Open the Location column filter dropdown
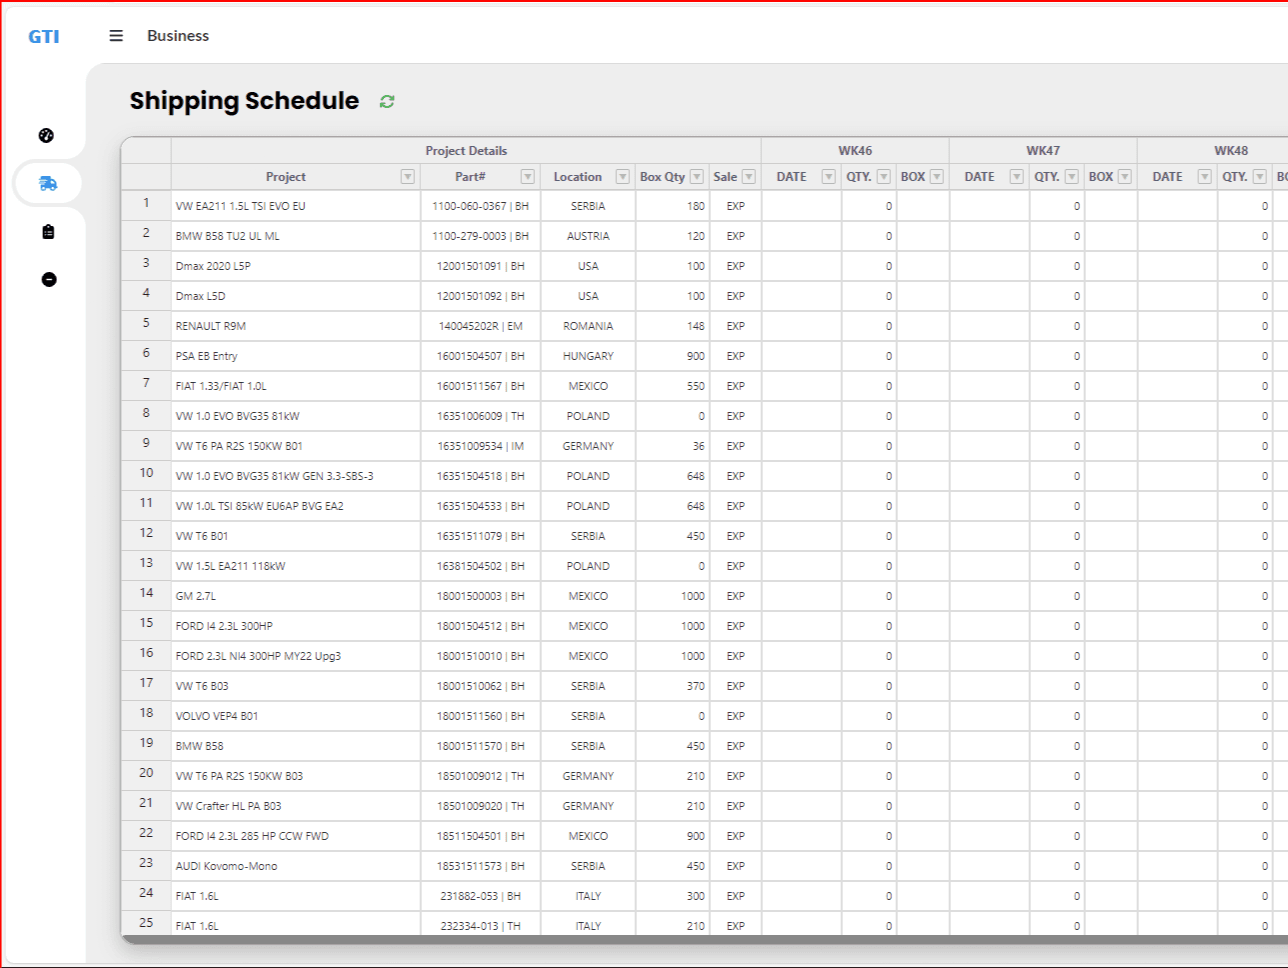 click(x=622, y=177)
